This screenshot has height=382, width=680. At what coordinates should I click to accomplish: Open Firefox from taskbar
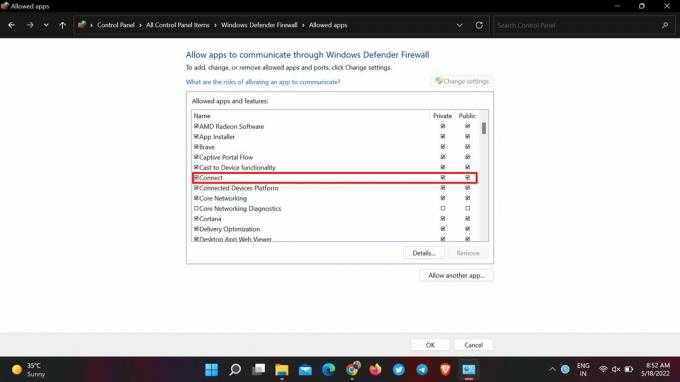point(376,369)
